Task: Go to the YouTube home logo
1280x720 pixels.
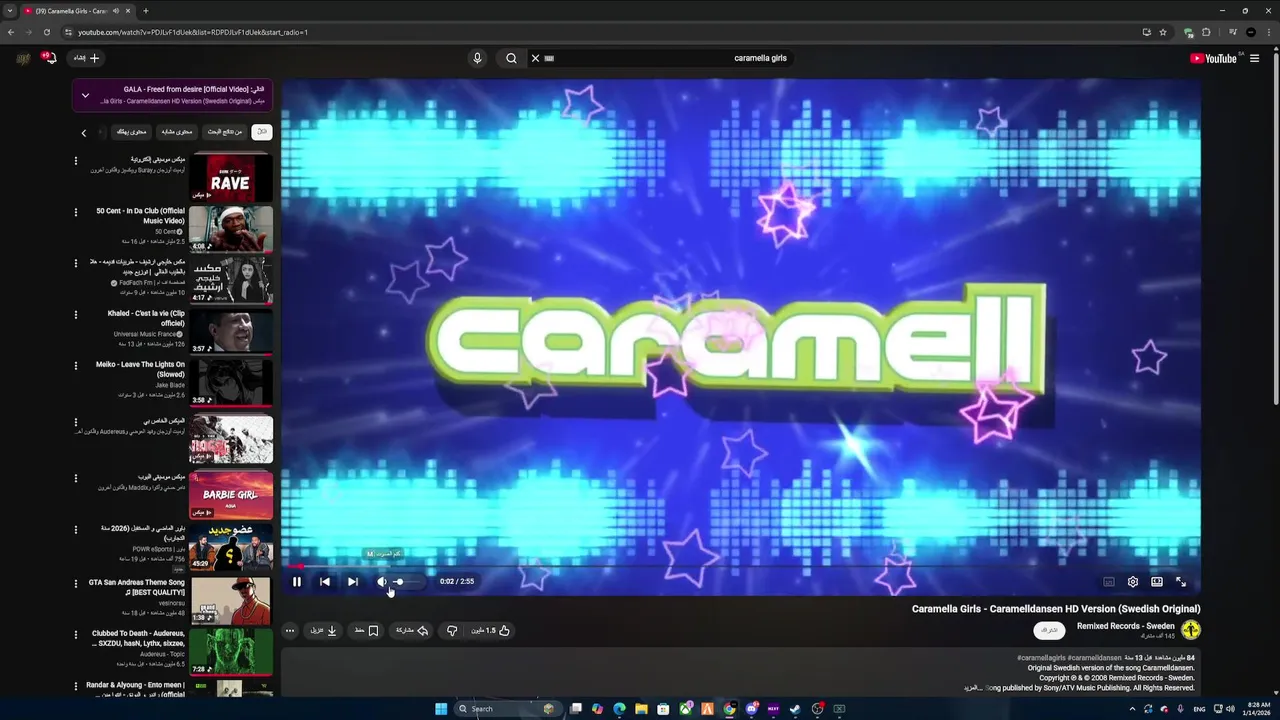Action: (1214, 58)
